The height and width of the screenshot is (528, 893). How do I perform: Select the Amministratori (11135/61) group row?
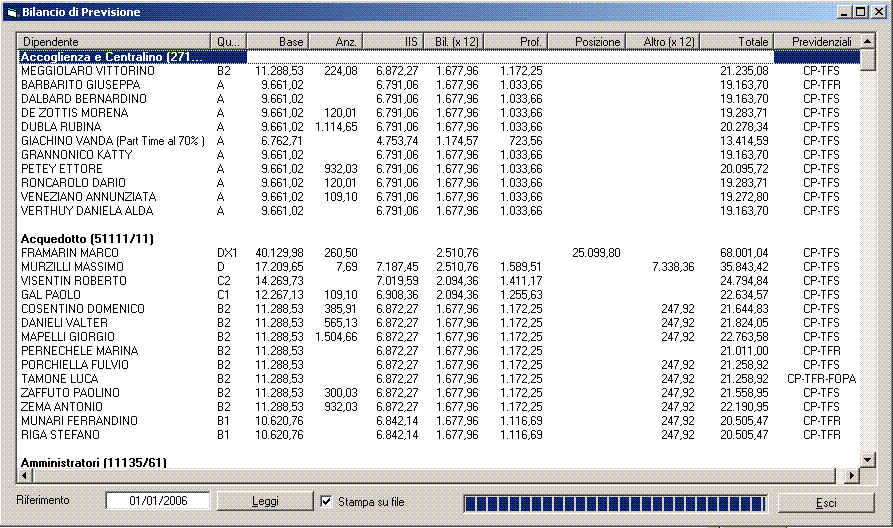pyautogui.click(x=93, y=462)
